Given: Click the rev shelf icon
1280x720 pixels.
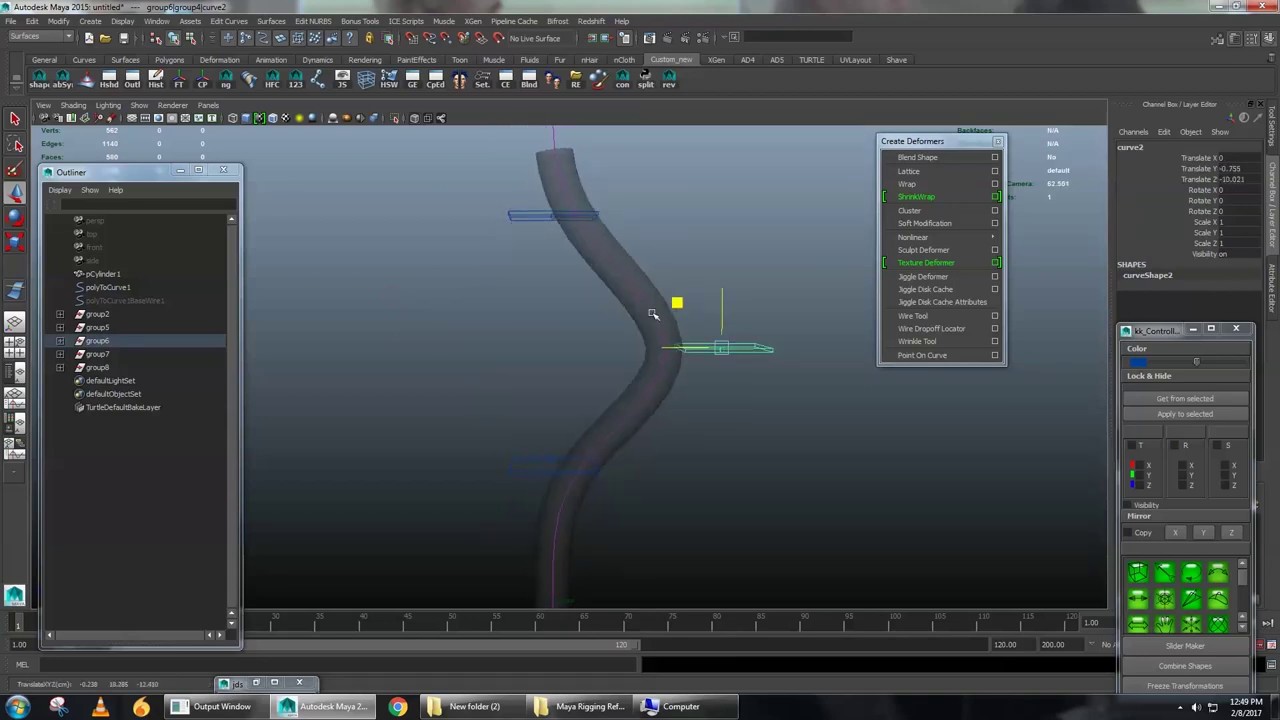Looking at the screenshot, I should point(669,79).
